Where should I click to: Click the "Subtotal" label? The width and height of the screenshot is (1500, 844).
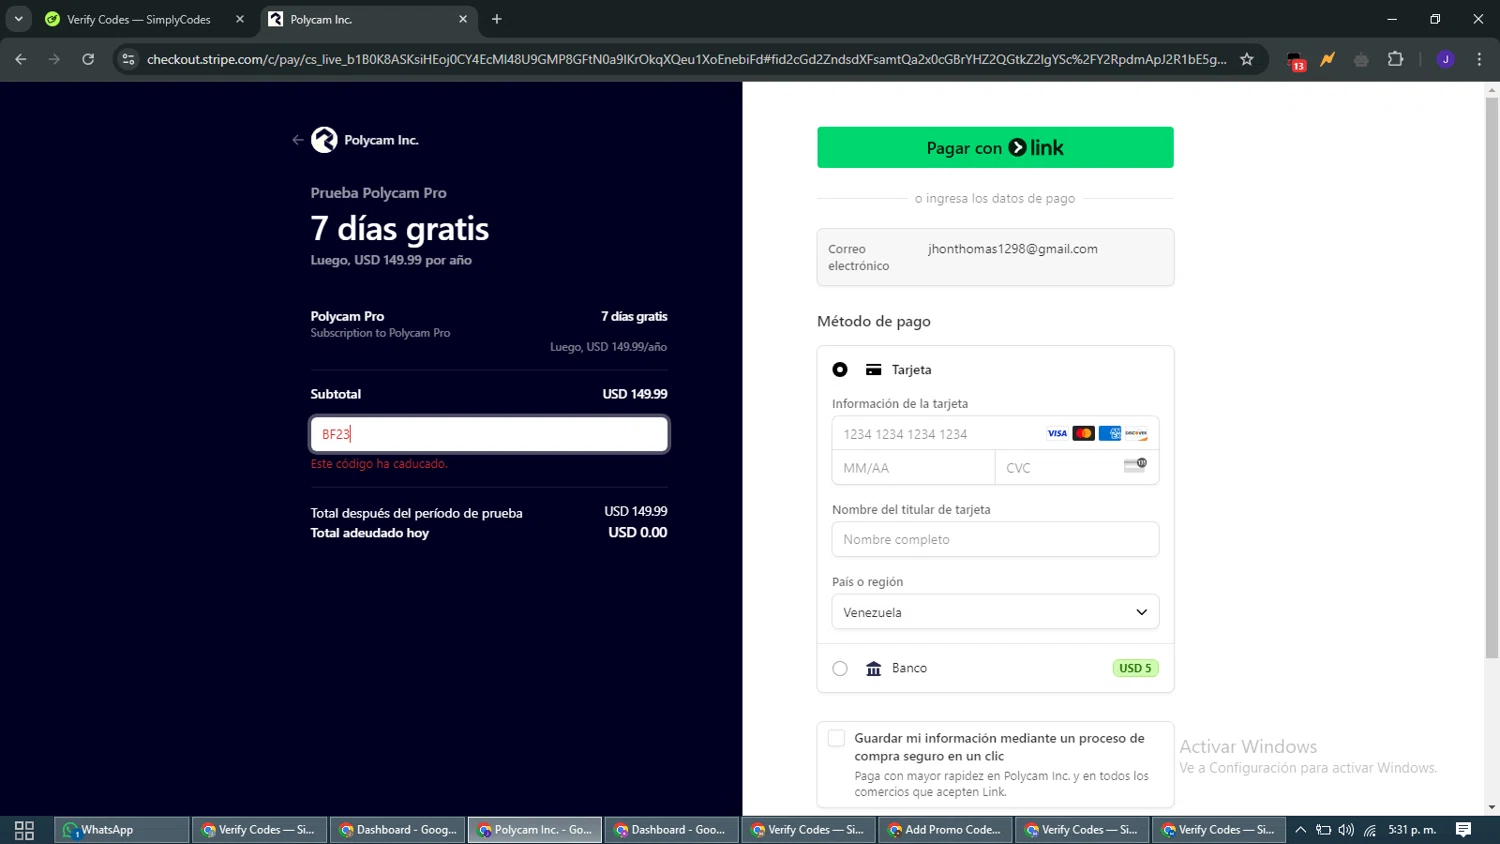coord(335,394)
